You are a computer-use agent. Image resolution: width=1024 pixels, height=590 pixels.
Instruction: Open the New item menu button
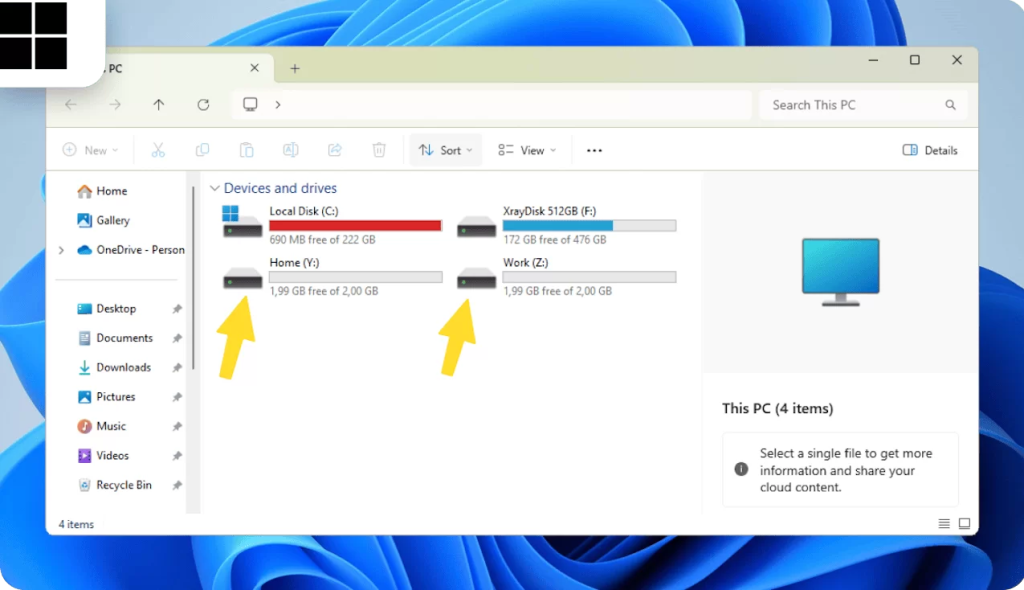pos(90,150)
